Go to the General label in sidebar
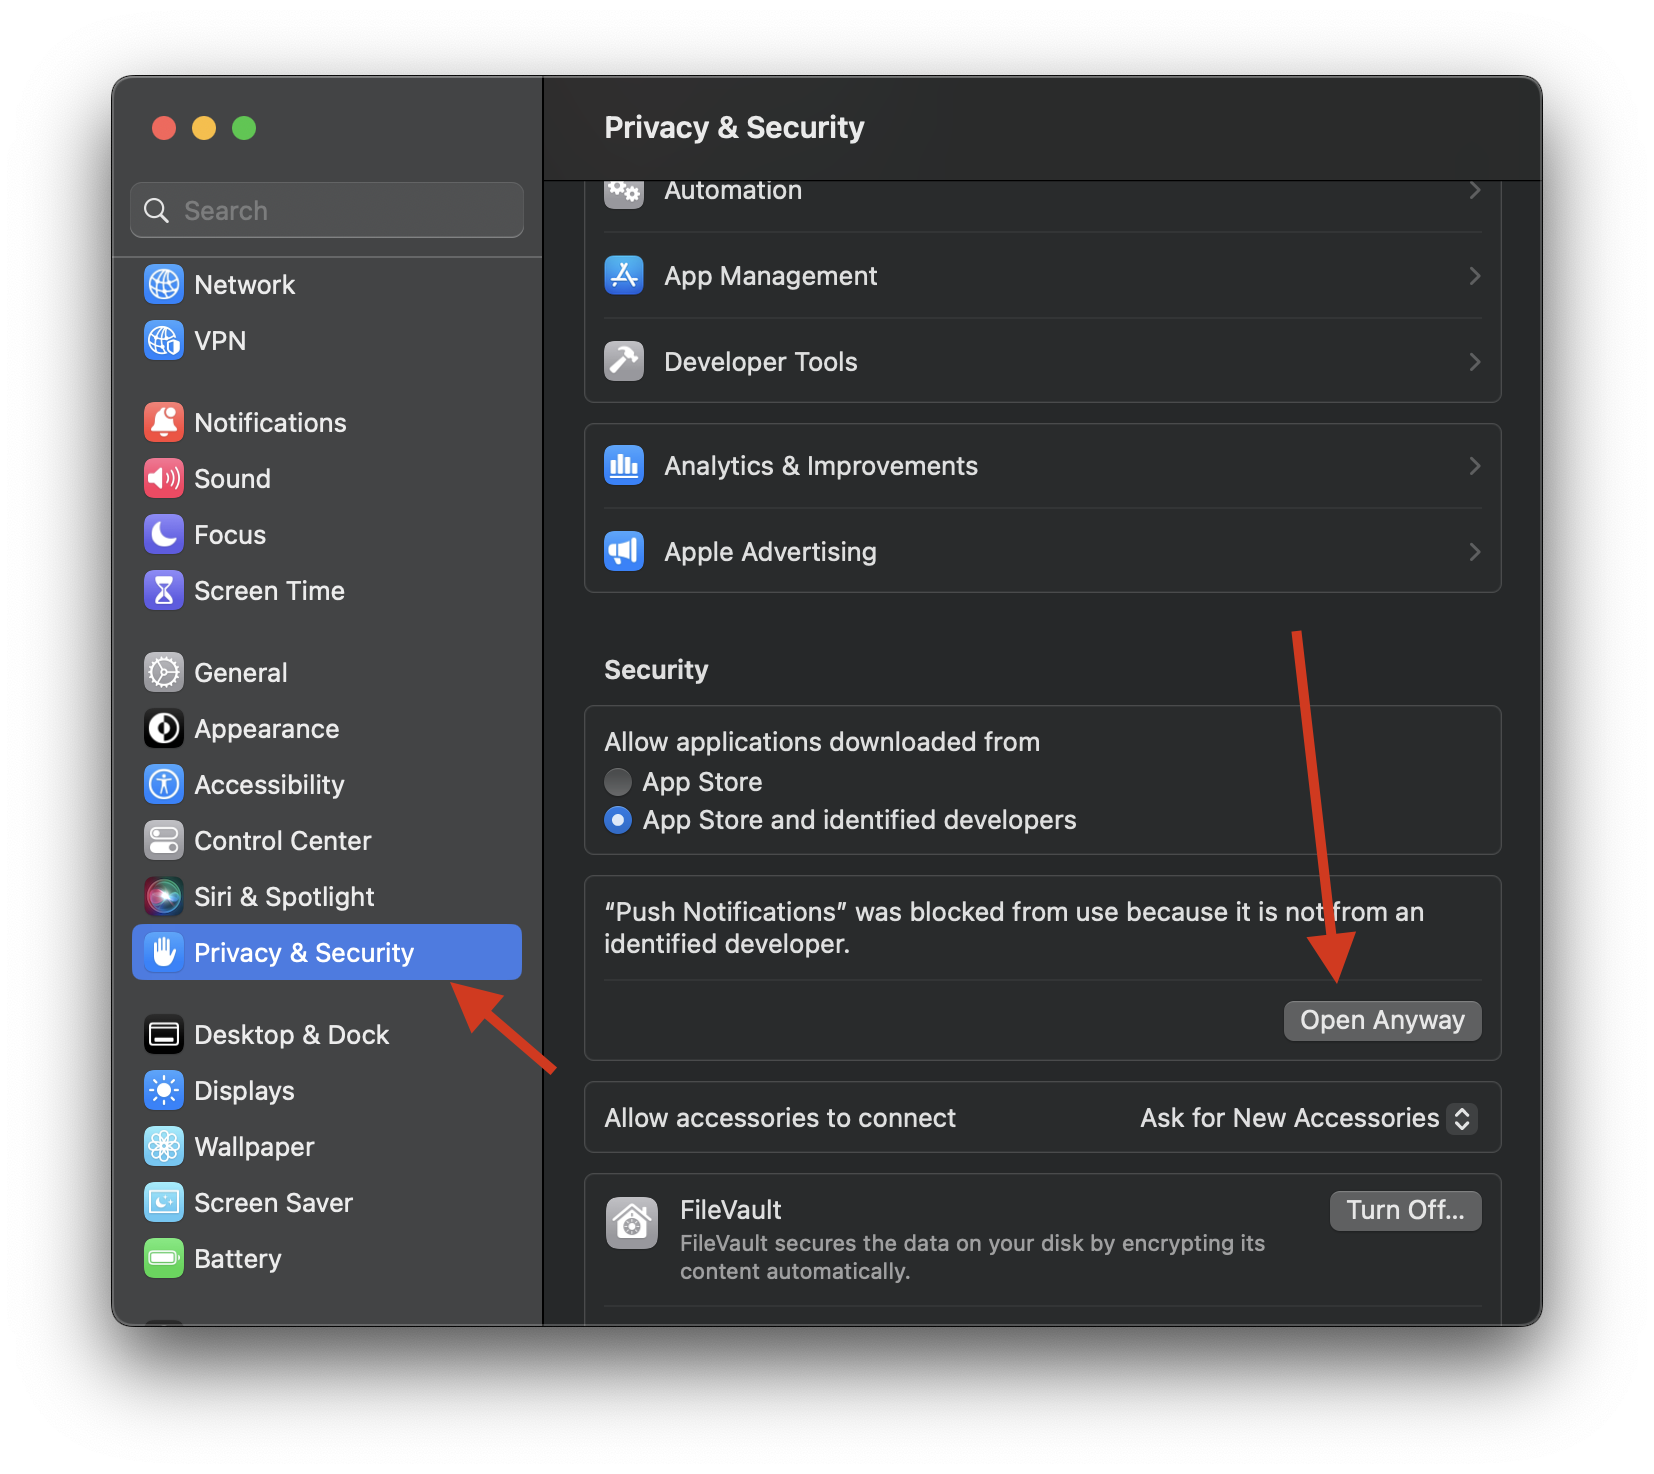1654x1474 pixels. click(x=241, y=673)
